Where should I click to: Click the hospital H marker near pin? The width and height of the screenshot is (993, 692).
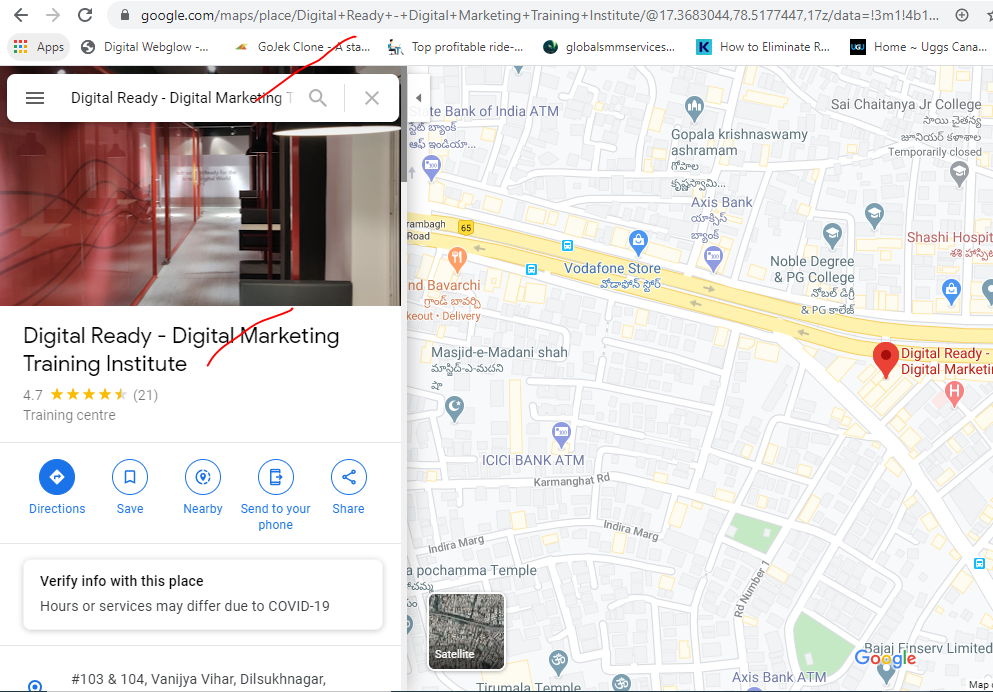[954, 394]
